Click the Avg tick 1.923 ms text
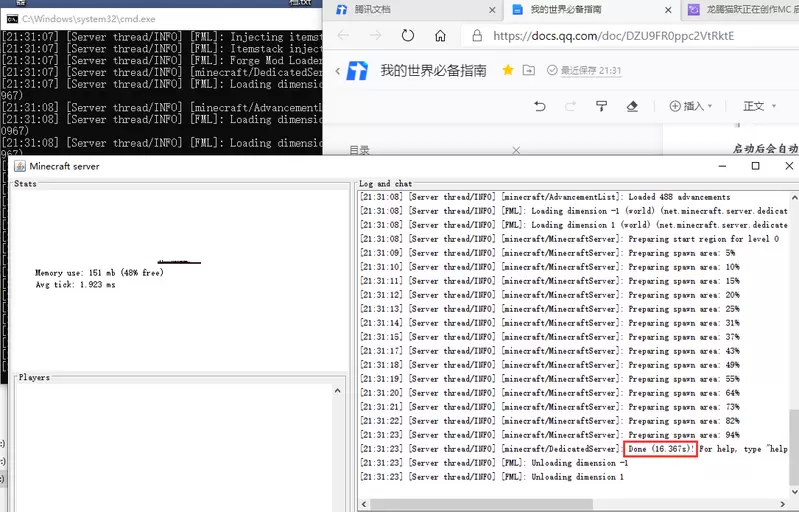The height and width of the screenshot is (512, 799). tap(75, 285)
